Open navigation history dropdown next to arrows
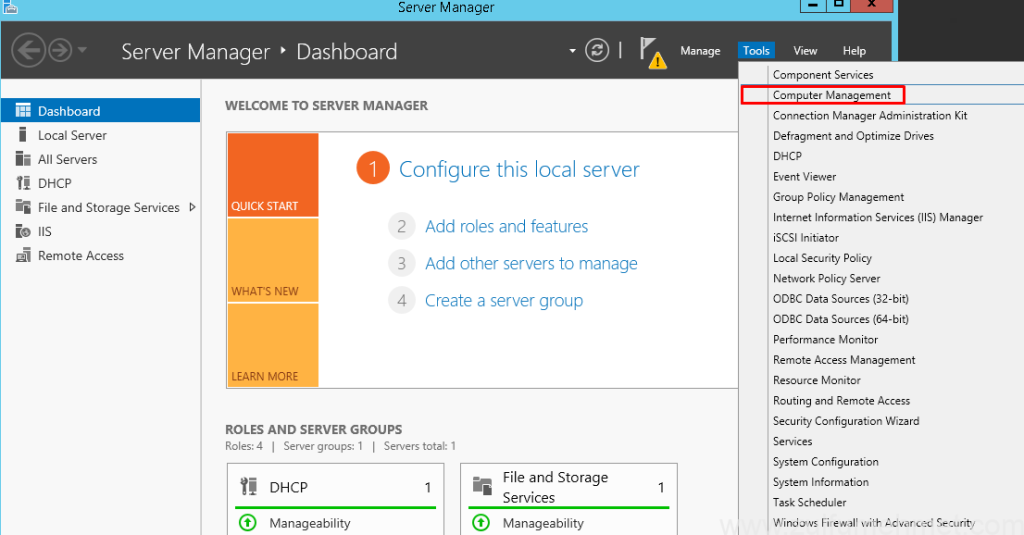 [82, 50]
